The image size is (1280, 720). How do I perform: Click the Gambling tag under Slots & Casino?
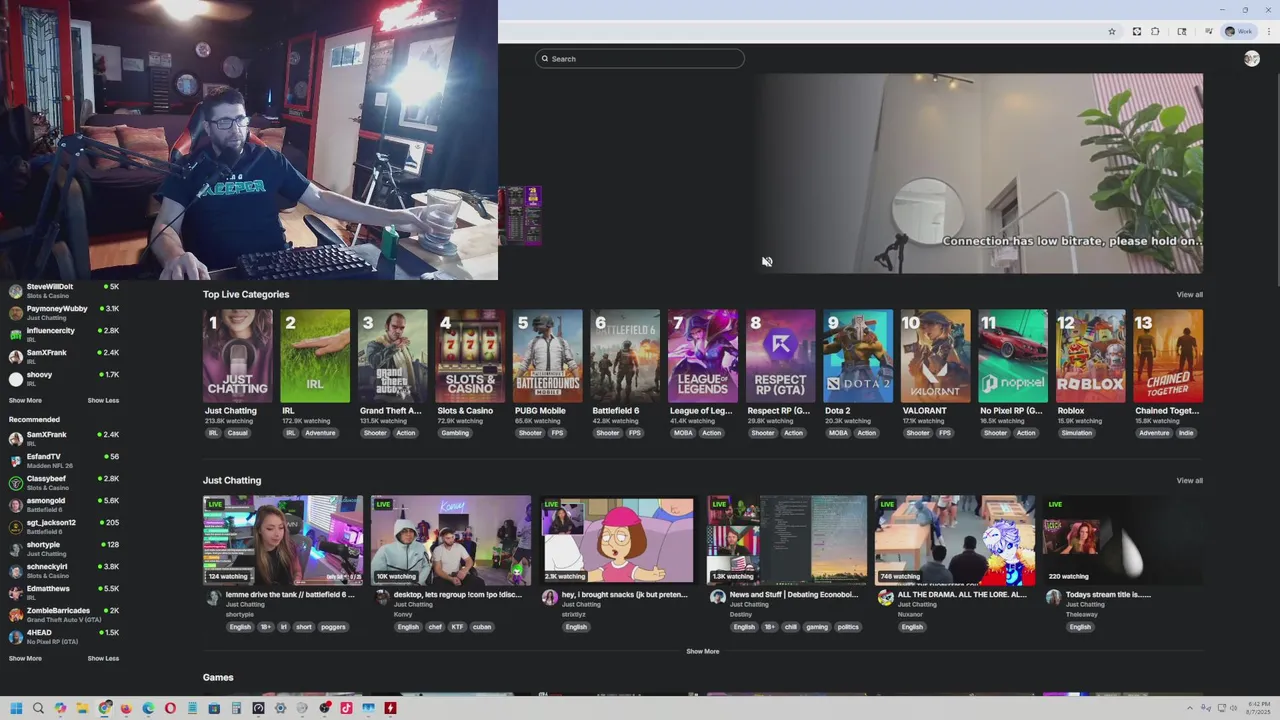point(454,433)
